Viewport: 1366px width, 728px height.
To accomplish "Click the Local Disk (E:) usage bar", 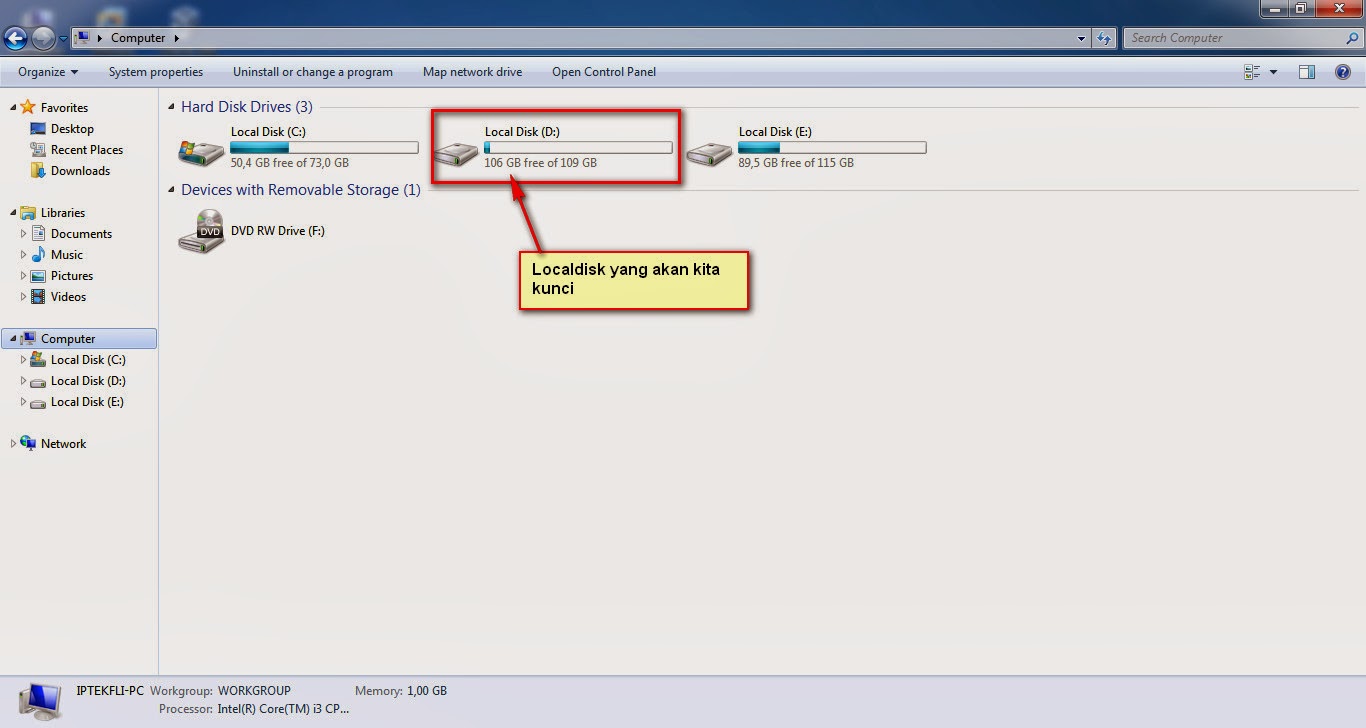I will pos(832,148).
